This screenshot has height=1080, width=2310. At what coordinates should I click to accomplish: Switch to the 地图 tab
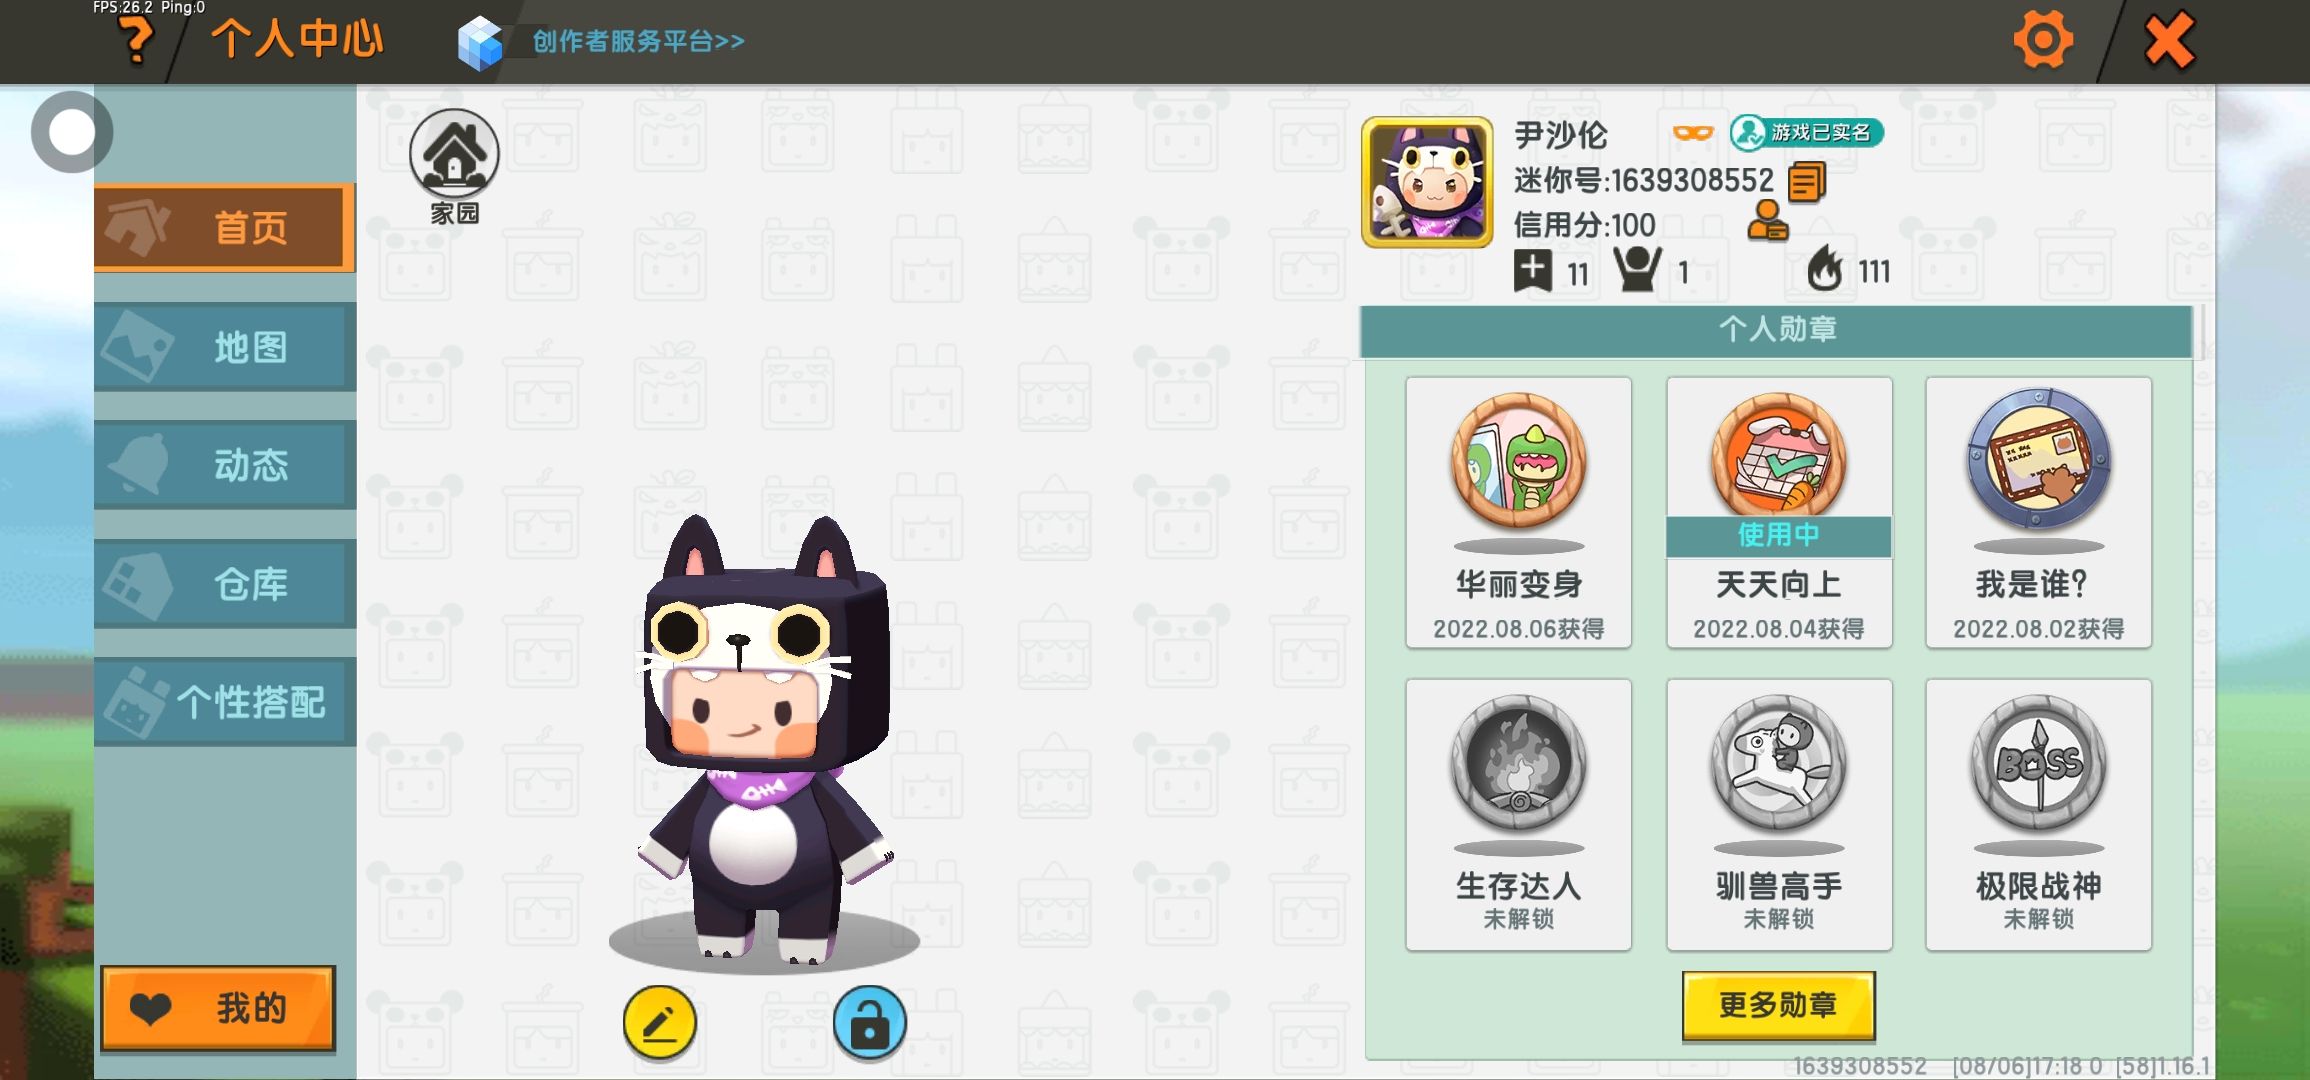pyautogui.click(x=224, y=346)
